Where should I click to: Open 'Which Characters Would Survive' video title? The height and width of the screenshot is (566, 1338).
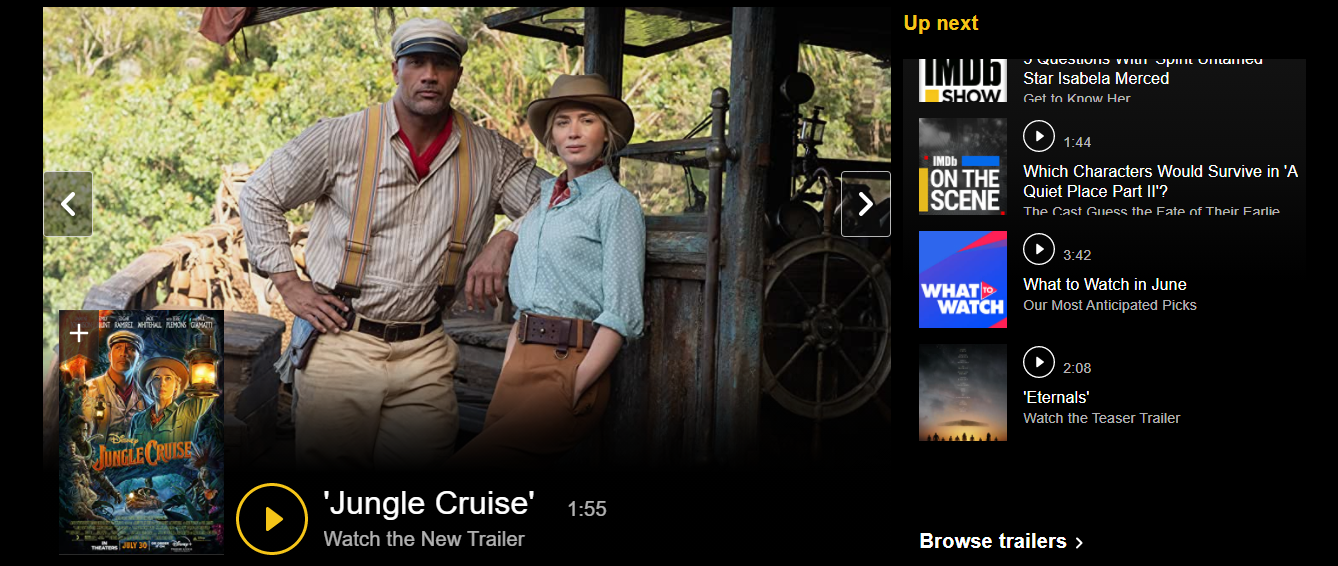pos(1160,181)
